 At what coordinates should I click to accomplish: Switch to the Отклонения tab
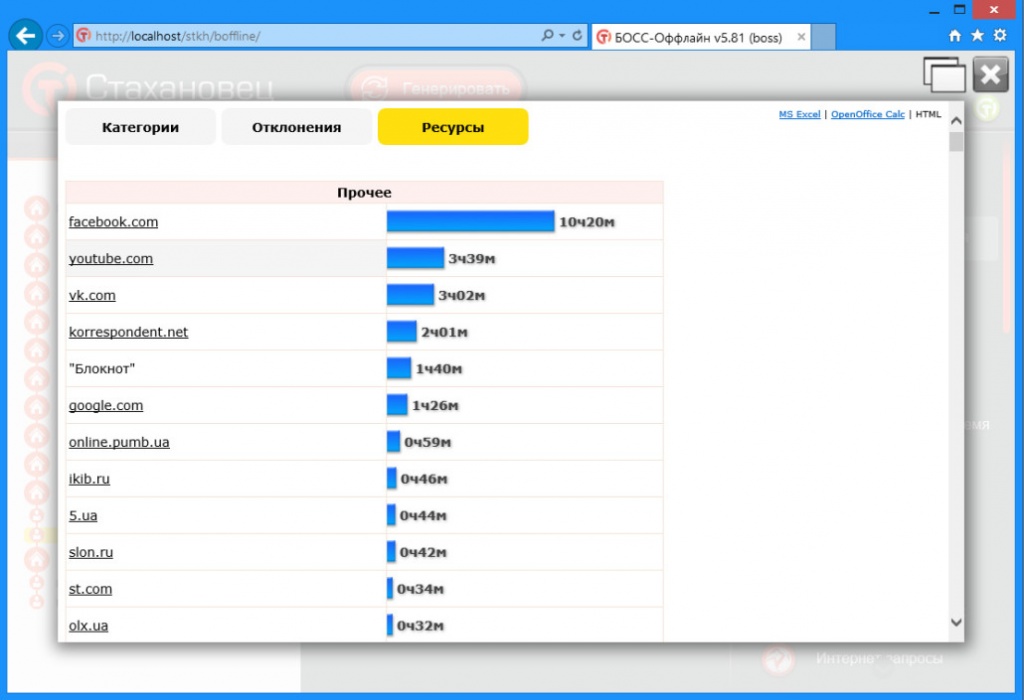point(296,127)
